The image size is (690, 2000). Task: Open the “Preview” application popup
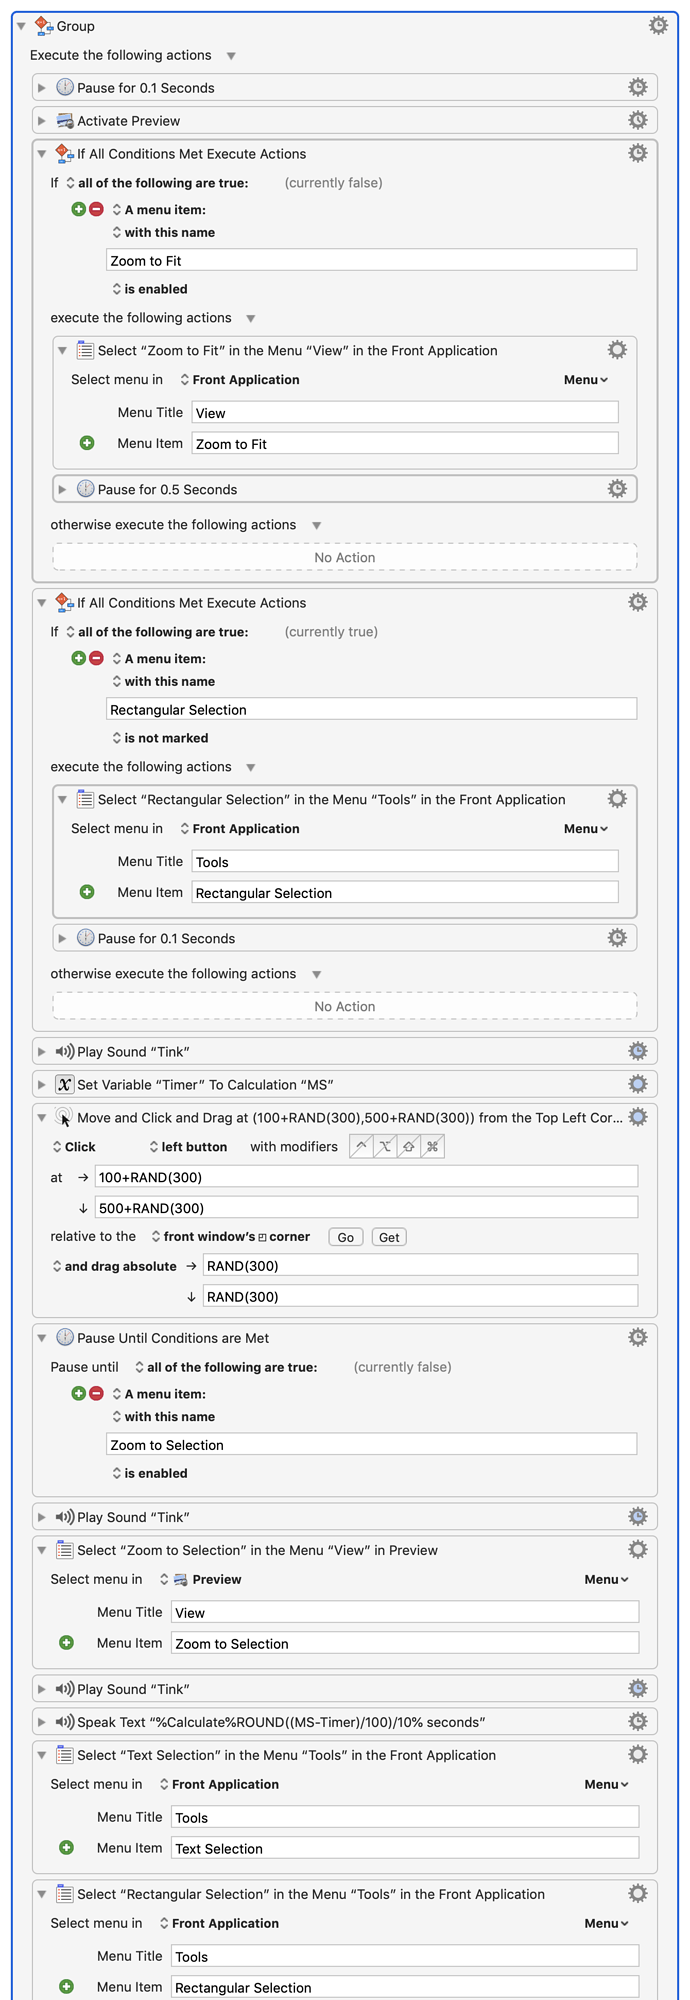[x=201, y=1580]
